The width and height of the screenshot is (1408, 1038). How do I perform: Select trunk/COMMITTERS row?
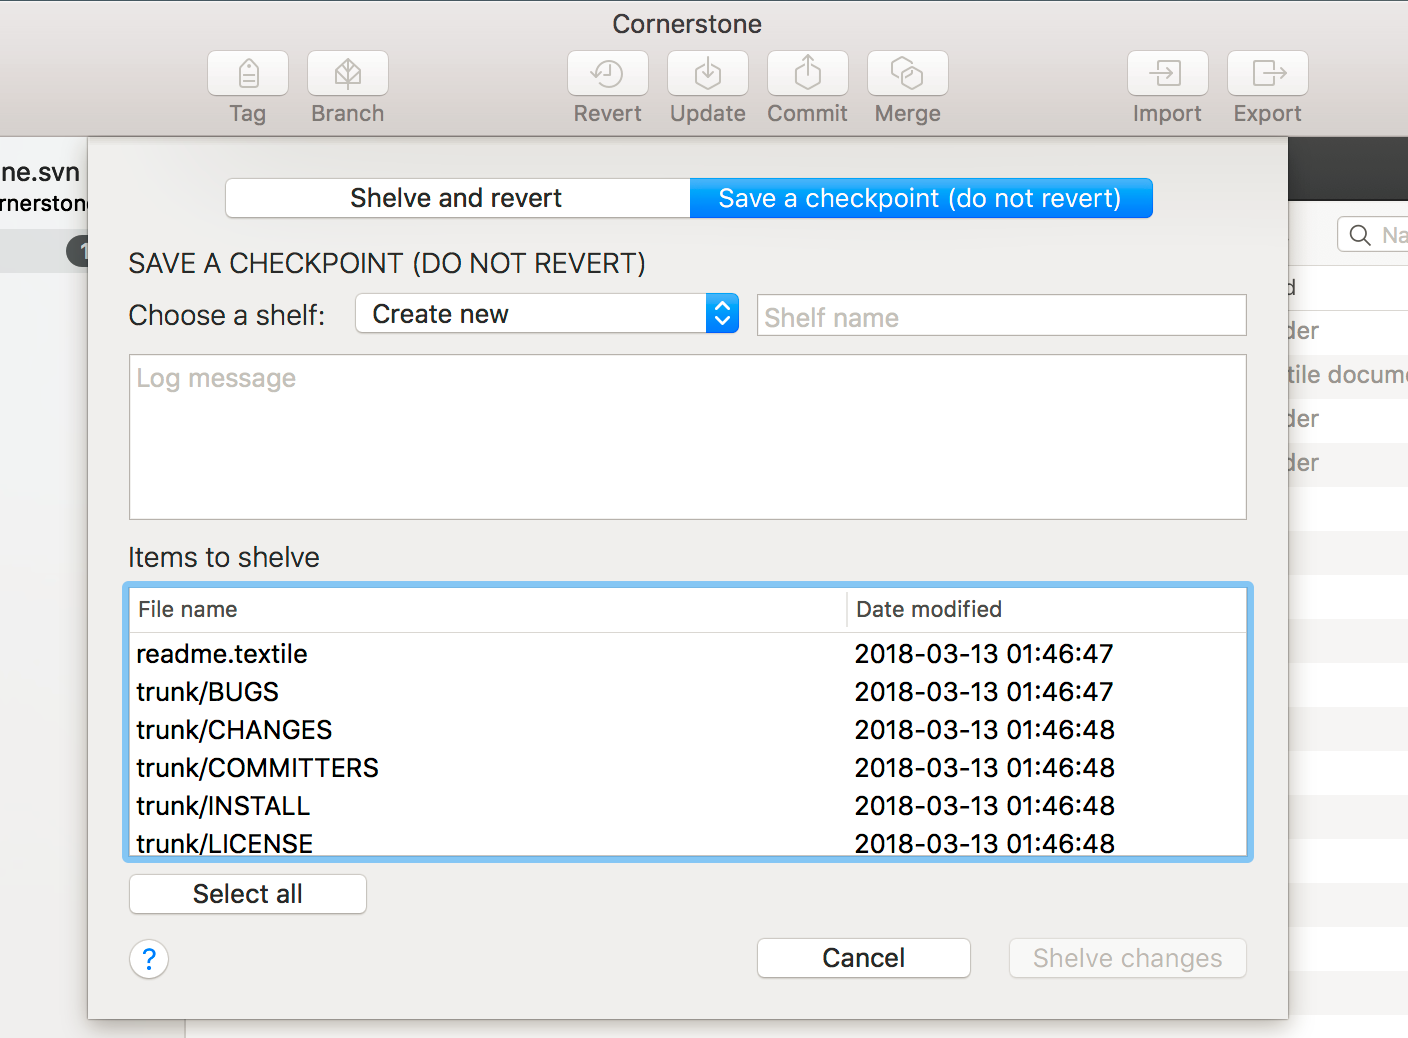(x=688, y=768)
